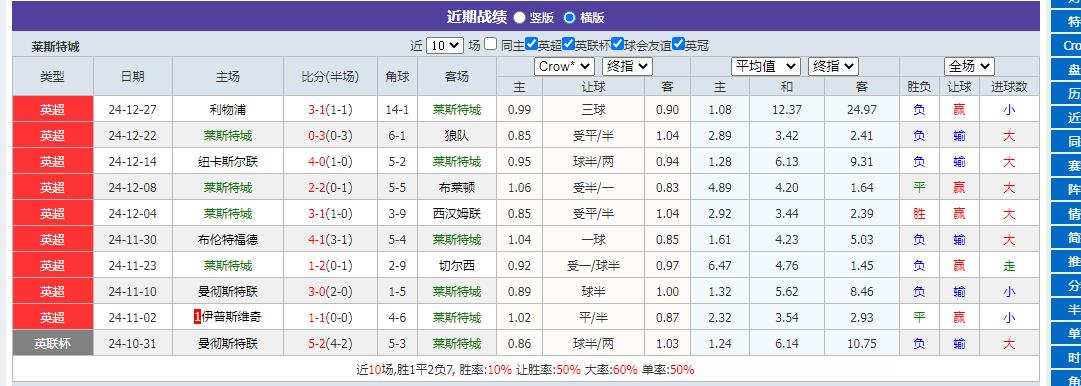Toggle the 同主 checkbox
Viewport: 1081px width, 386px height.
[x=490, y=44]
